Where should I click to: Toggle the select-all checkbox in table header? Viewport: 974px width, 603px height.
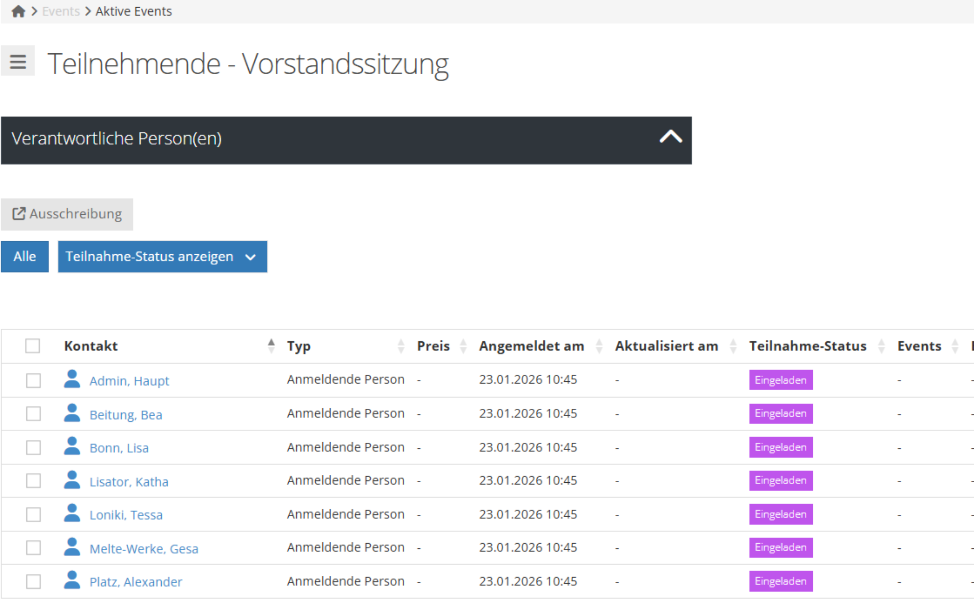[x=33, y=346]
